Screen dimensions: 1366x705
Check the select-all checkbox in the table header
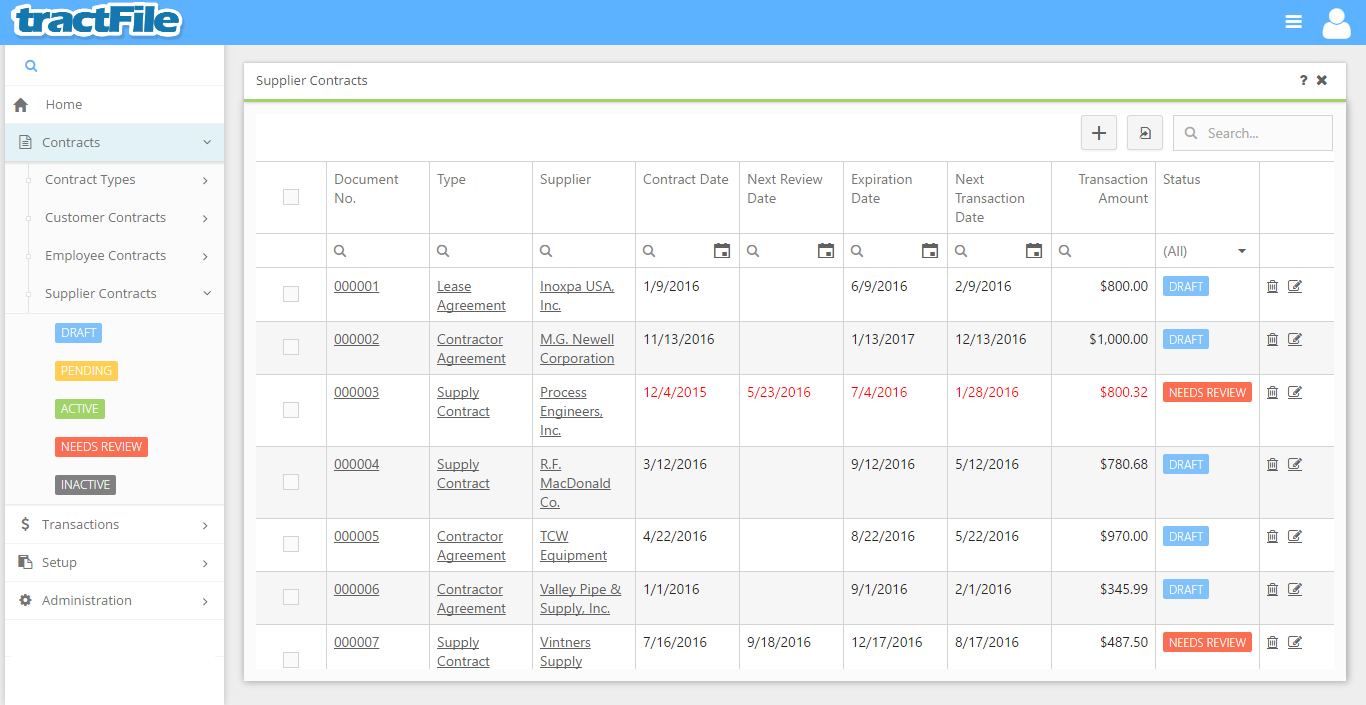(x=291, y=197)
